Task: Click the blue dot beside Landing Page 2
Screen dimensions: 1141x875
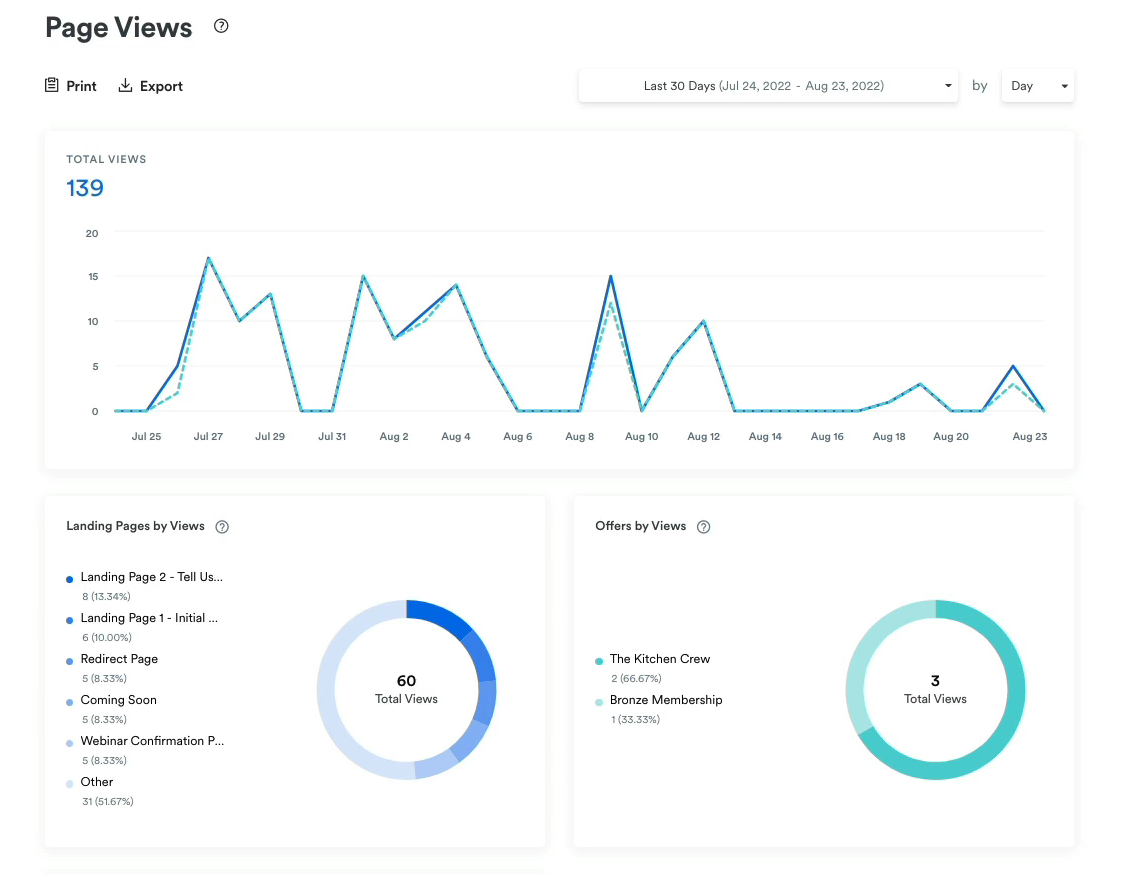Action: tap(68, 578)
